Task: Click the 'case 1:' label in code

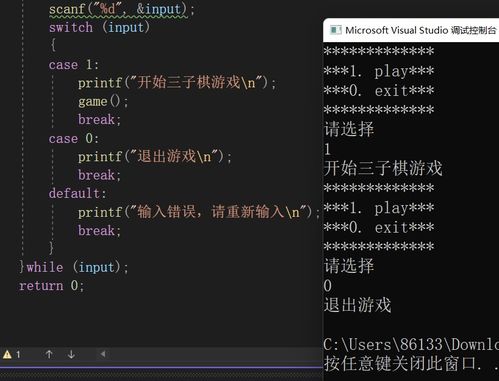Action: pyautogui.click(x=74, y=64)
